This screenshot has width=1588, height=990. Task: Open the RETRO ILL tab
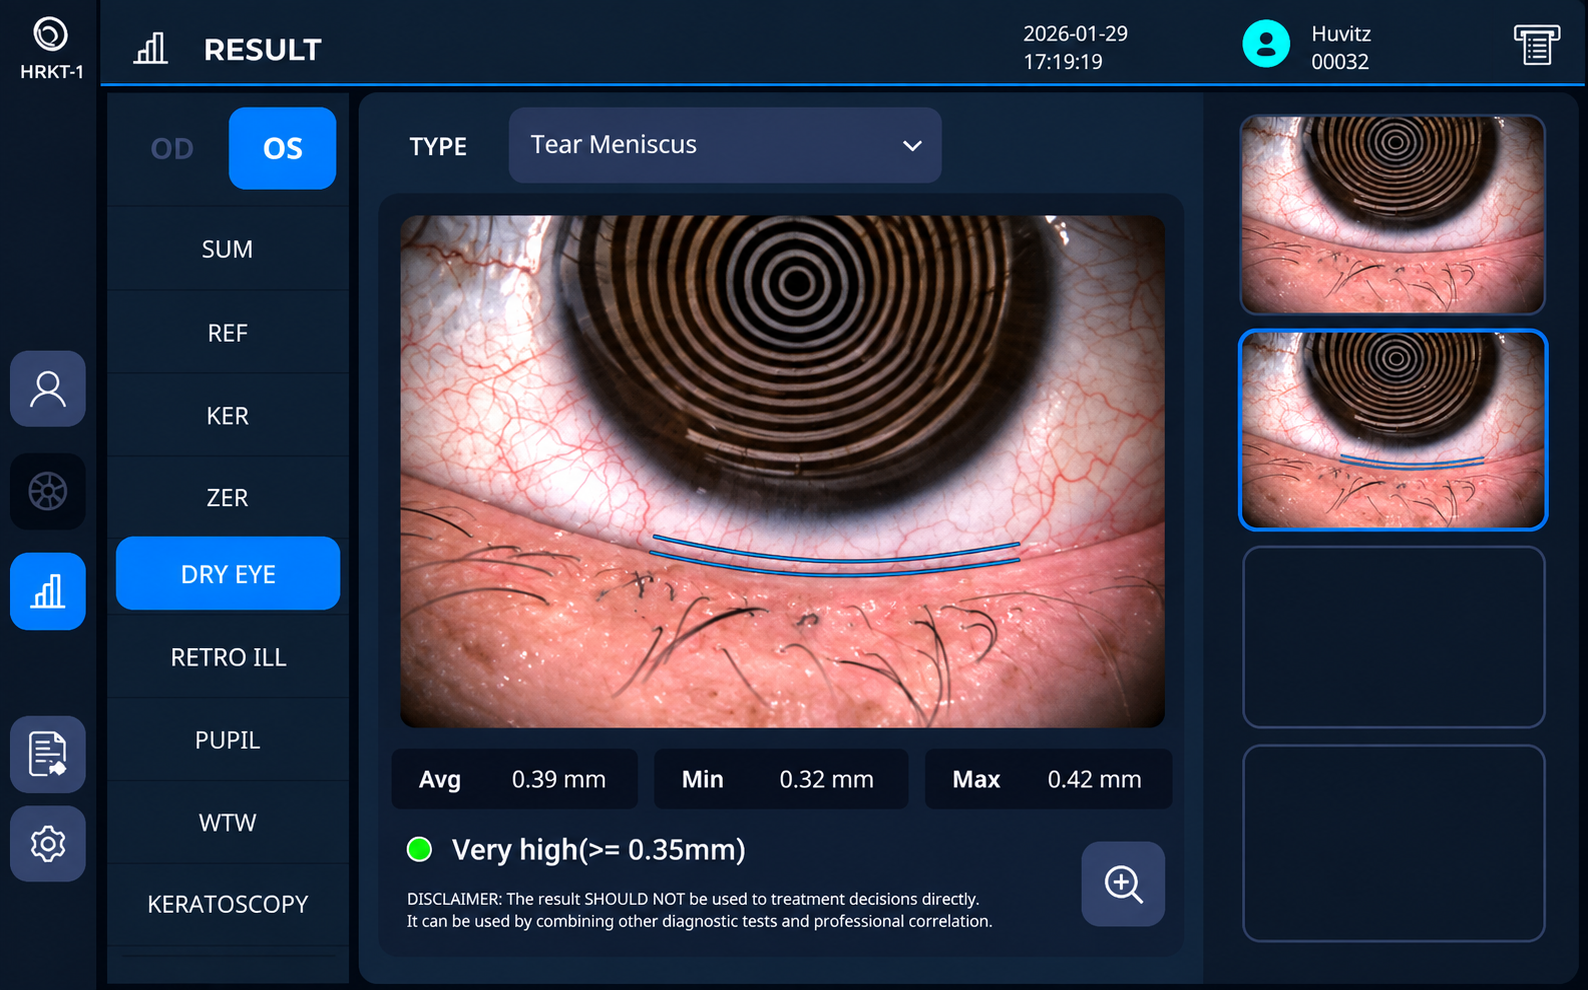[228, 657]
